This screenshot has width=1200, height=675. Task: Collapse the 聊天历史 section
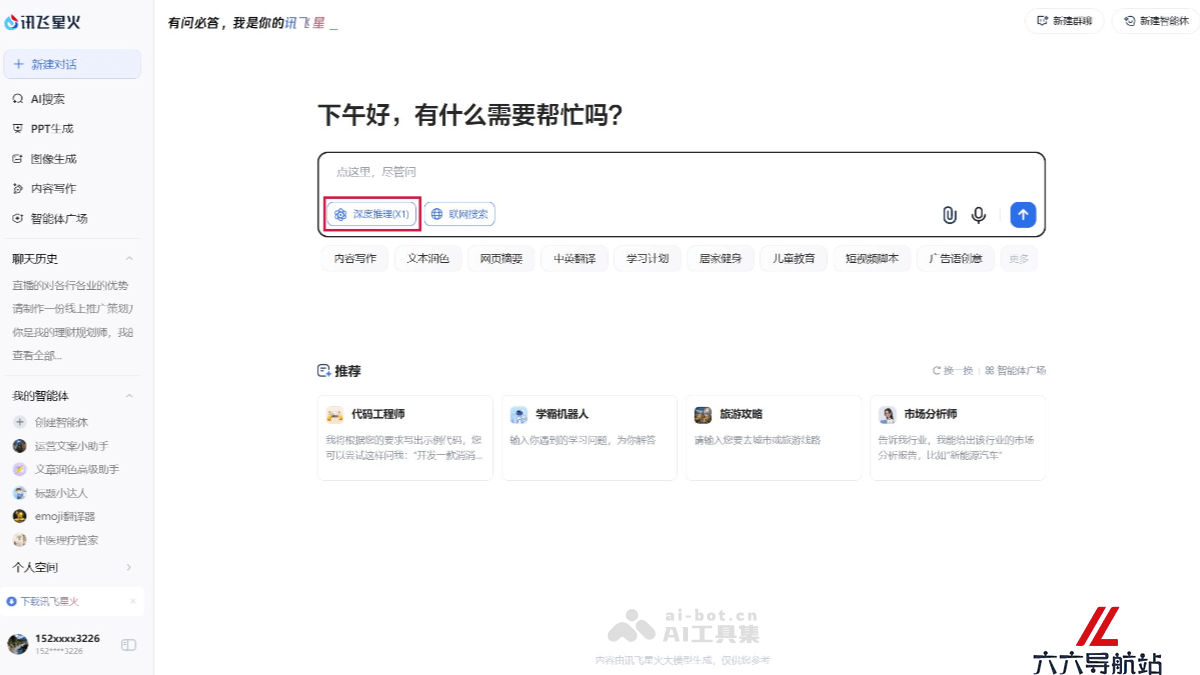130,259
